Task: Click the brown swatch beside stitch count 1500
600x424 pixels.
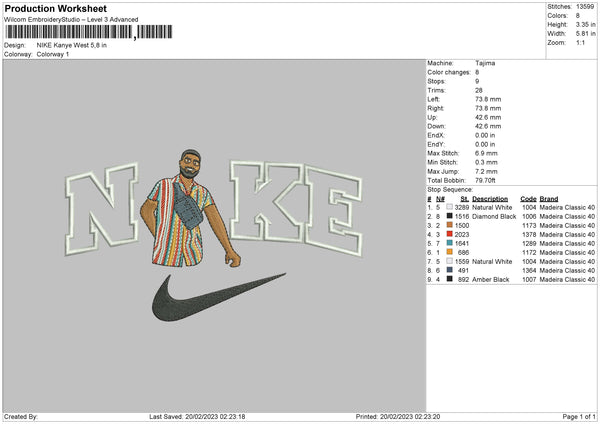Action: click(450, 225)
